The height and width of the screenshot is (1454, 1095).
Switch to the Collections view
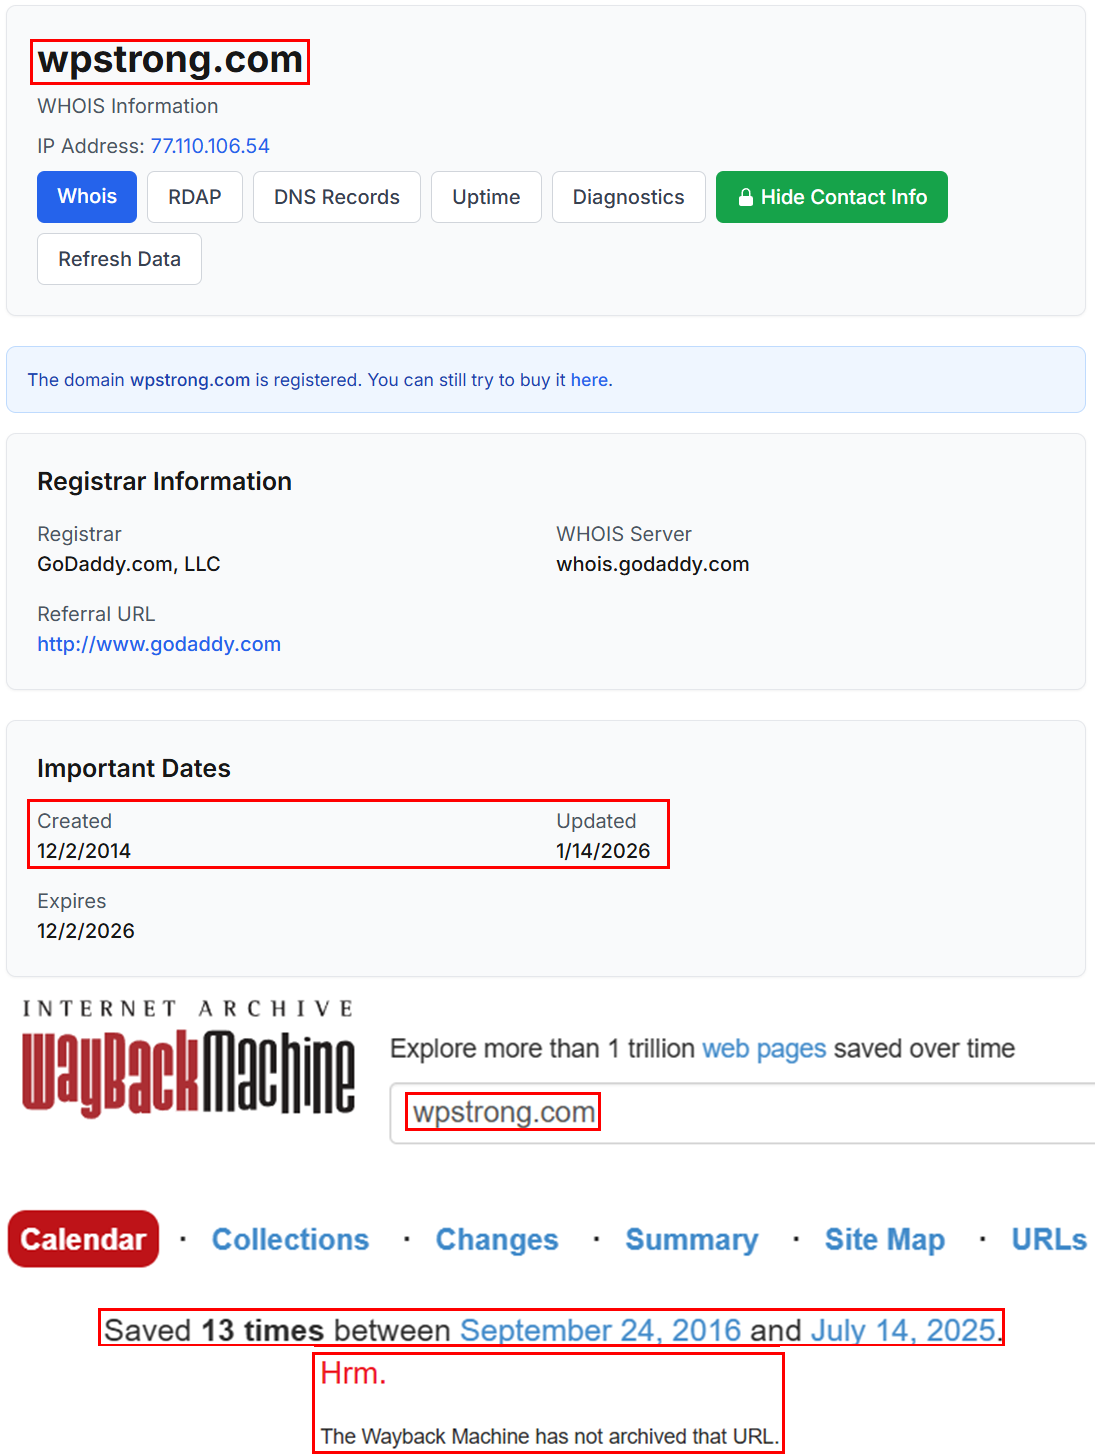pos(290,1239)
